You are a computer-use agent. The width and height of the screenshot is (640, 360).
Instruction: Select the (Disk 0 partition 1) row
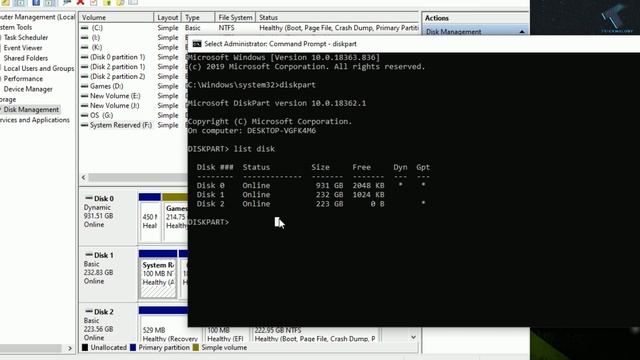(x=118, y=57)
